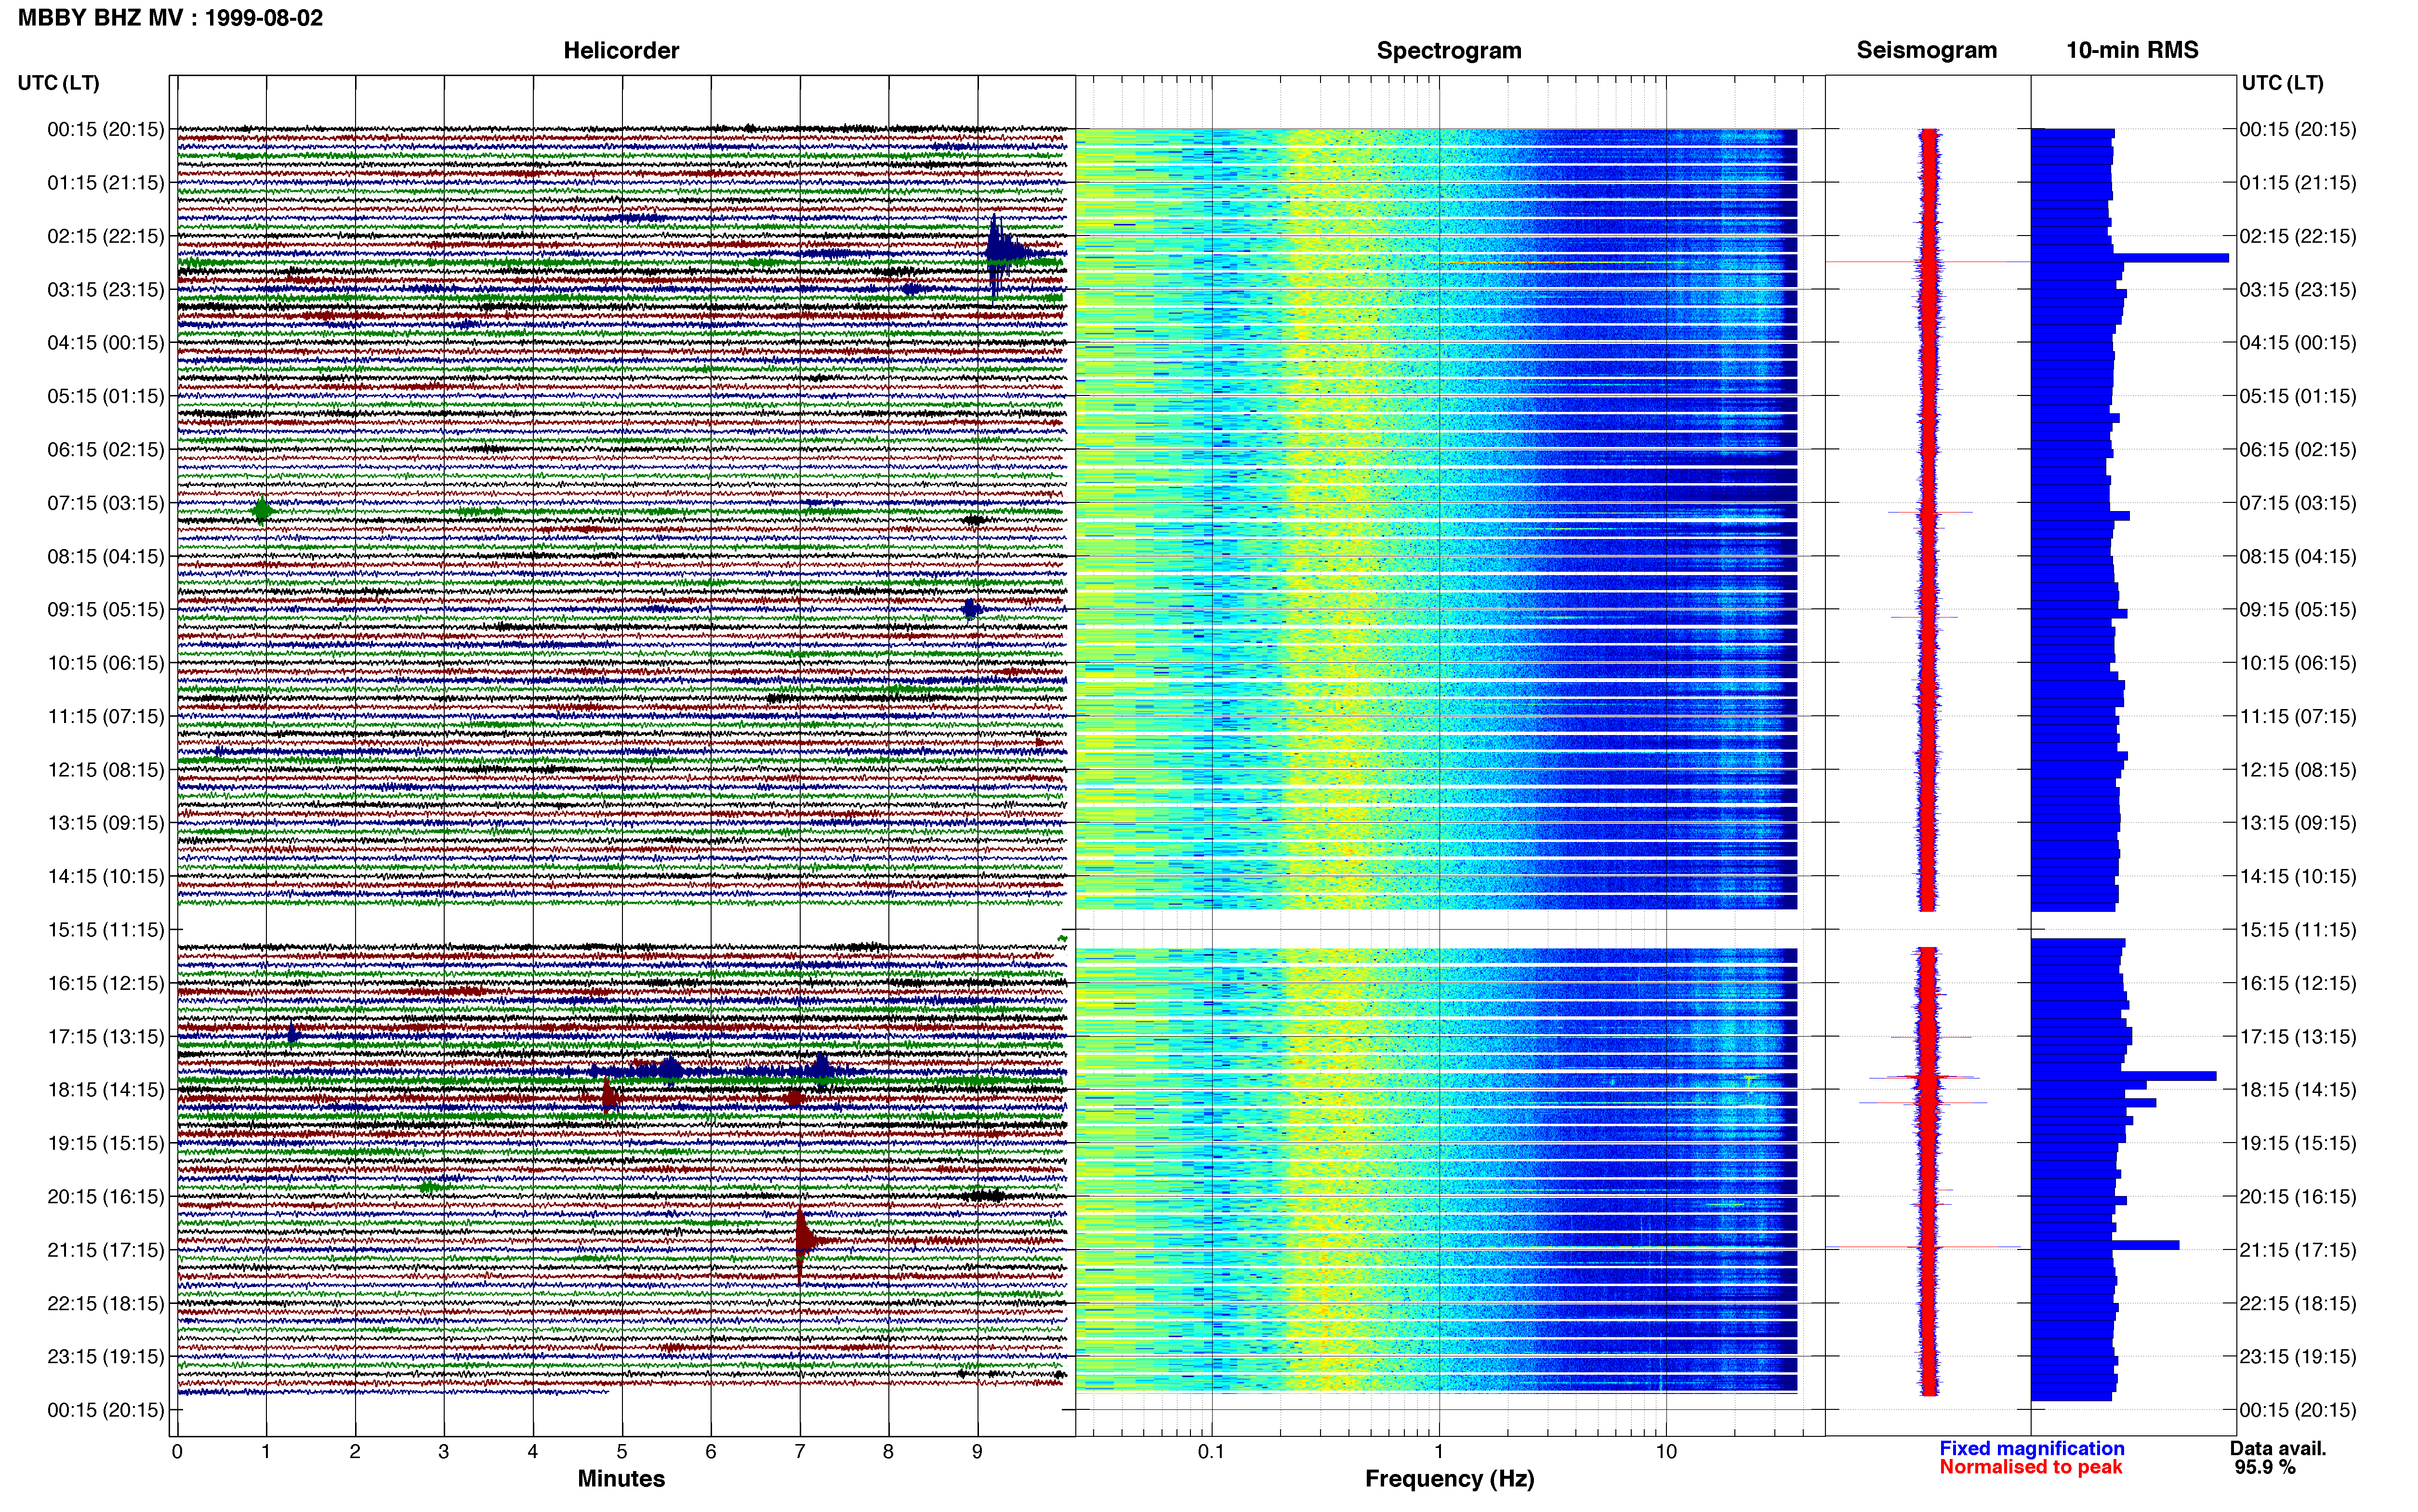Click helicorder-side time label '12:15 (08:15)'
The image size is (2418, 1512).
(x=106, y=770)
